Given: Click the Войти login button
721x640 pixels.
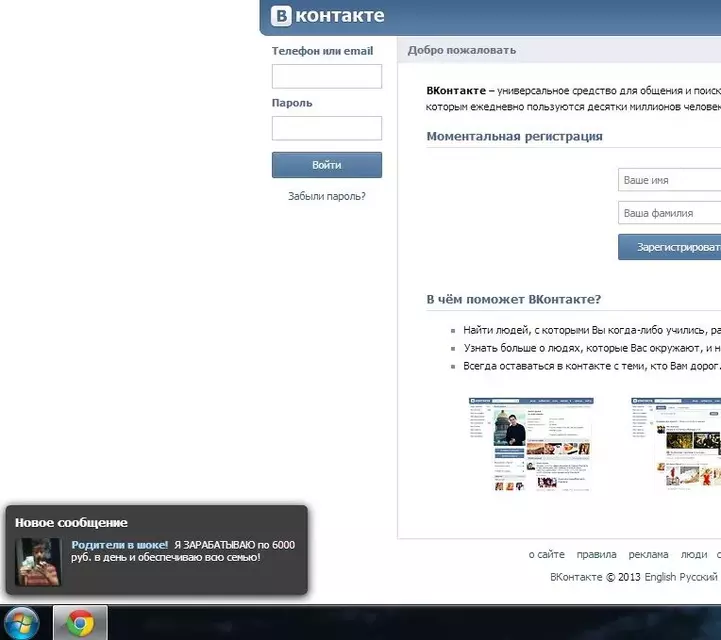Looking at the screenshot, I should click(326, 165).
